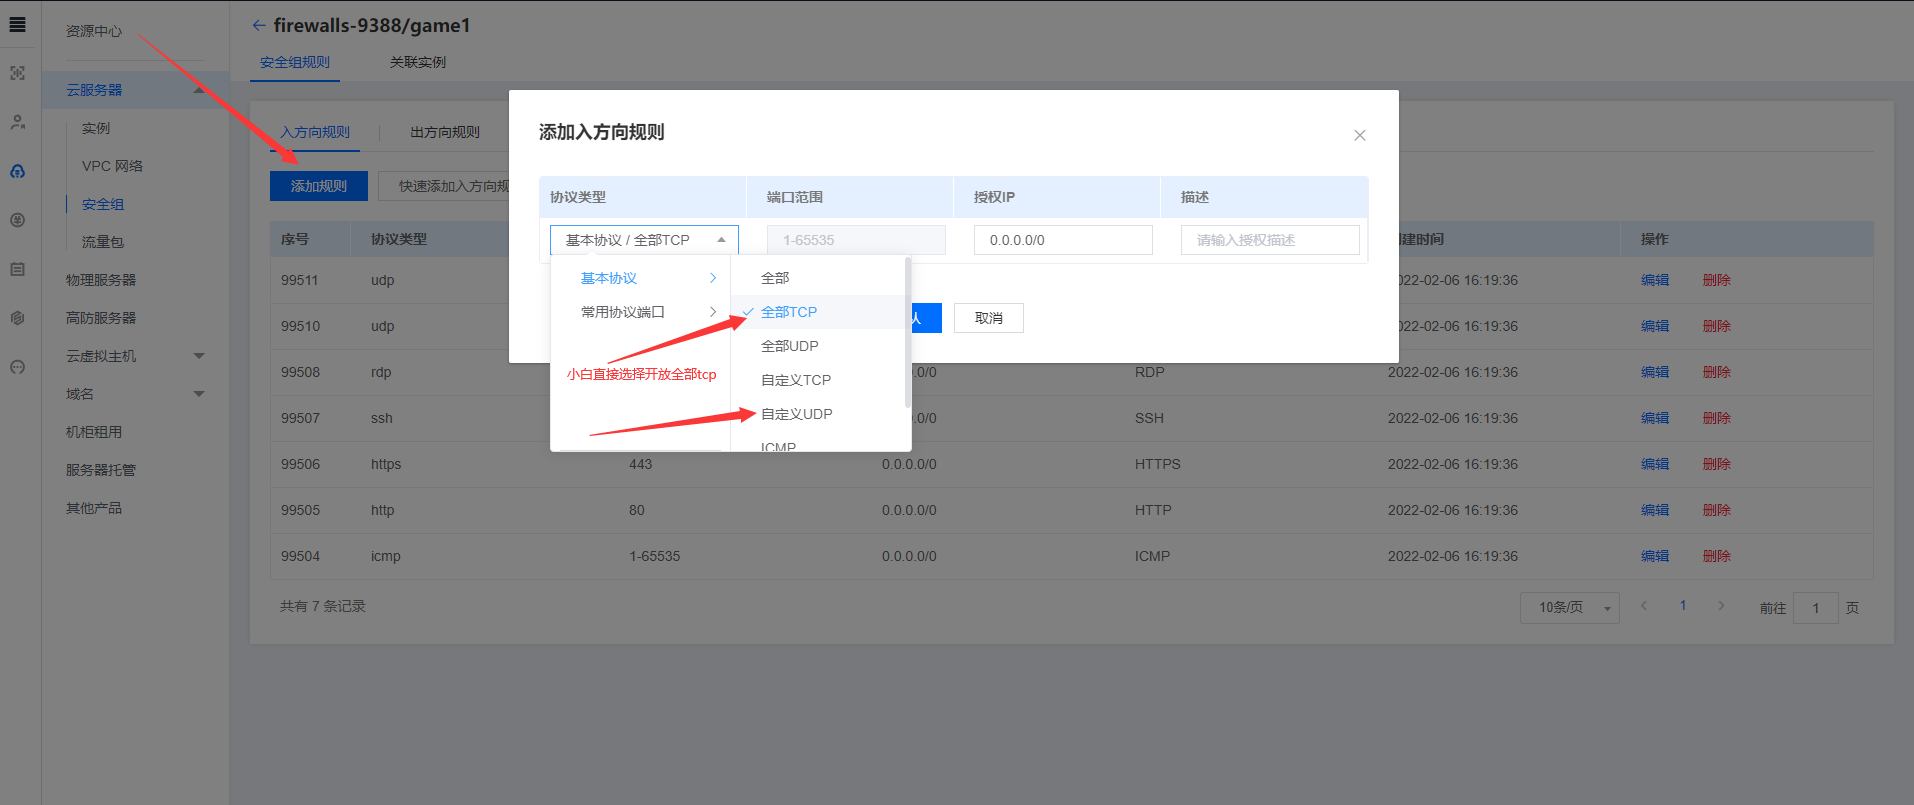Close the 添加入方向规则 dialog

(1359, 135)
